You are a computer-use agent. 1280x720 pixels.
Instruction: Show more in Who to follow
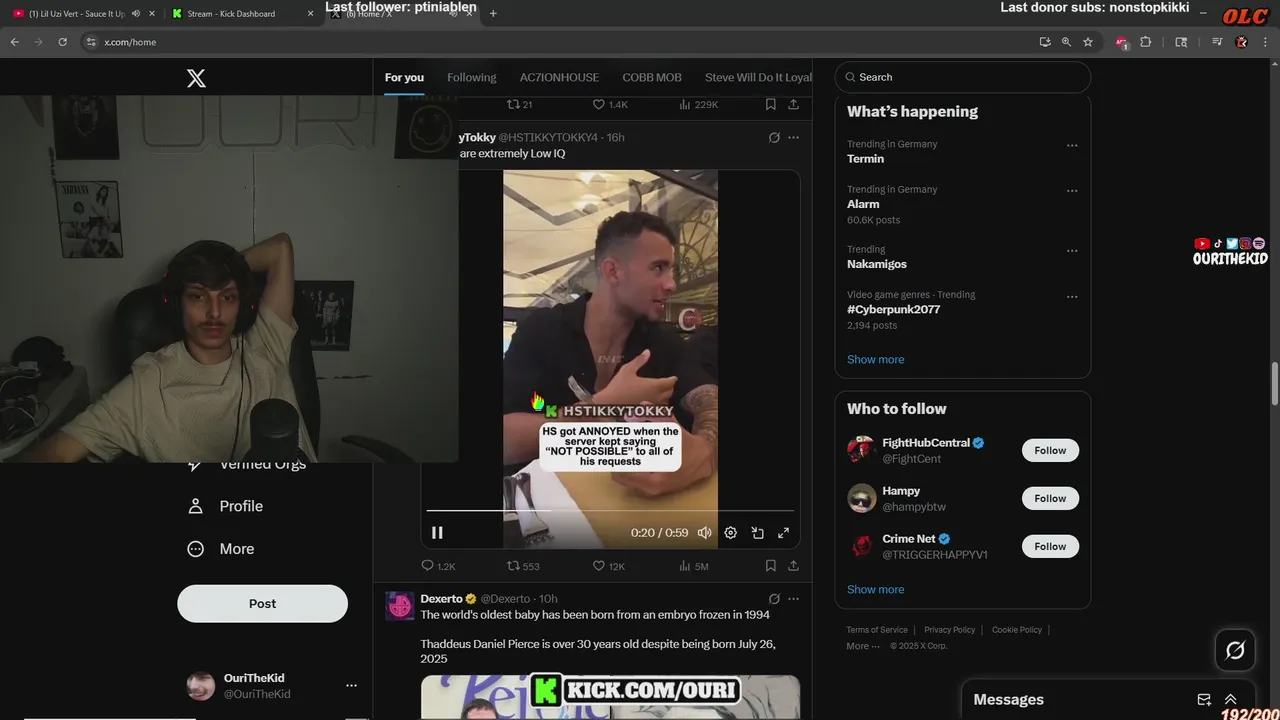[875, 590]
